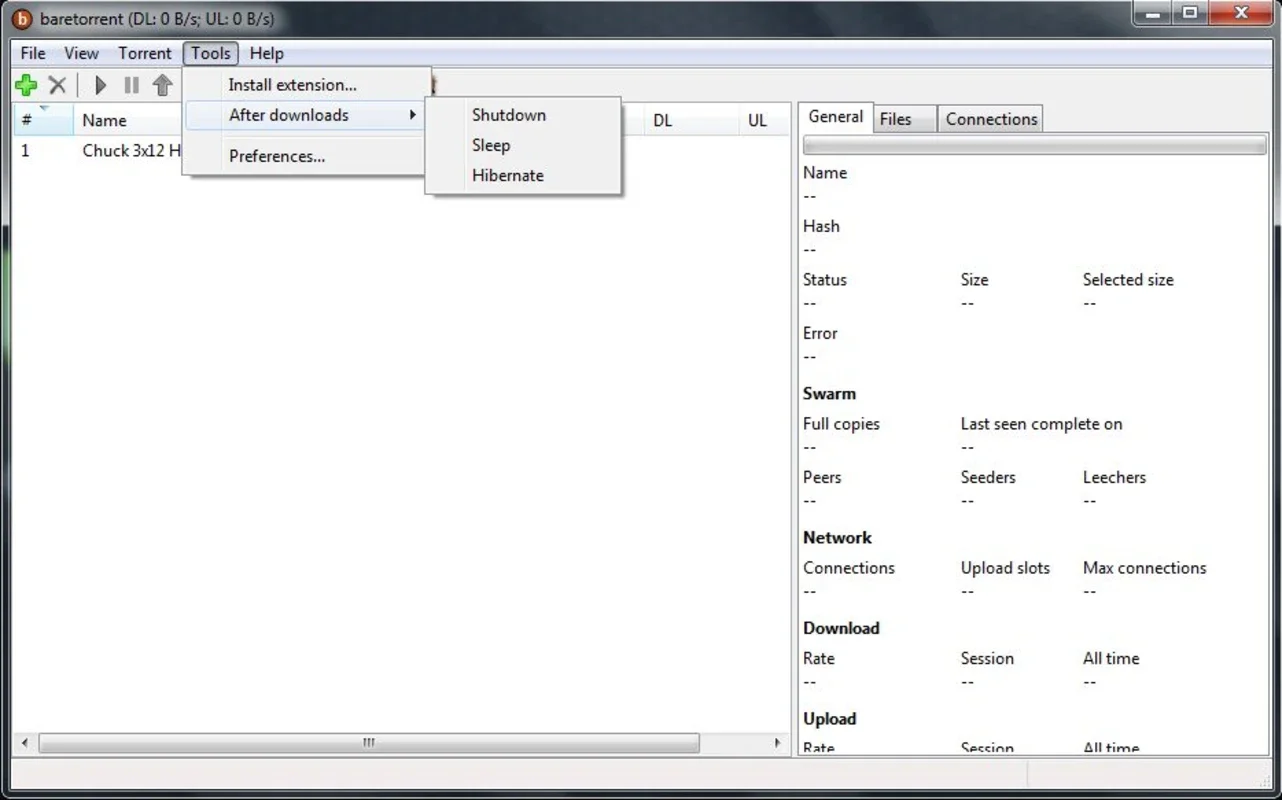Sort the torrent list by Name column

point(128,120)
